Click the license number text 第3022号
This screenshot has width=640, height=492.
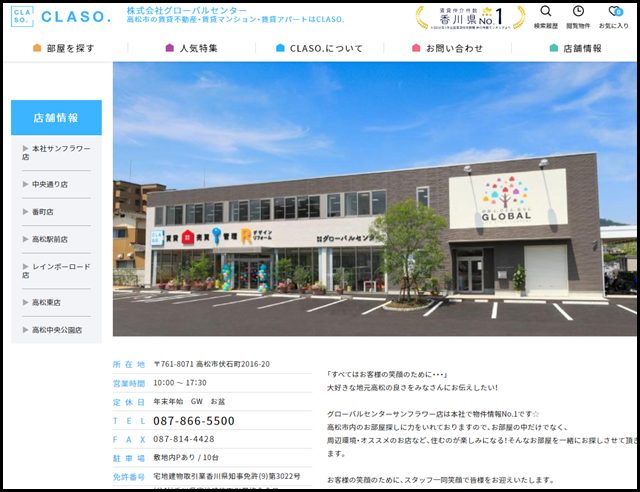tap(280, 476)
